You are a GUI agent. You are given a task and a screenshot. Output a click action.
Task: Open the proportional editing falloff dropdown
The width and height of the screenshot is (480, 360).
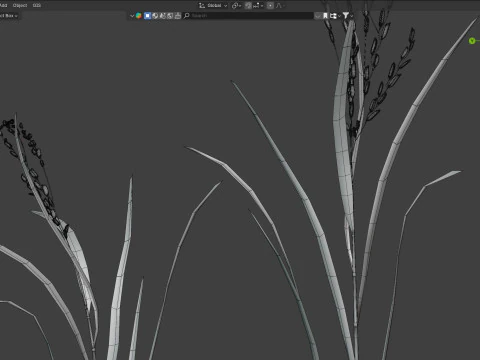pyautogui.click(x=280, y=6)
